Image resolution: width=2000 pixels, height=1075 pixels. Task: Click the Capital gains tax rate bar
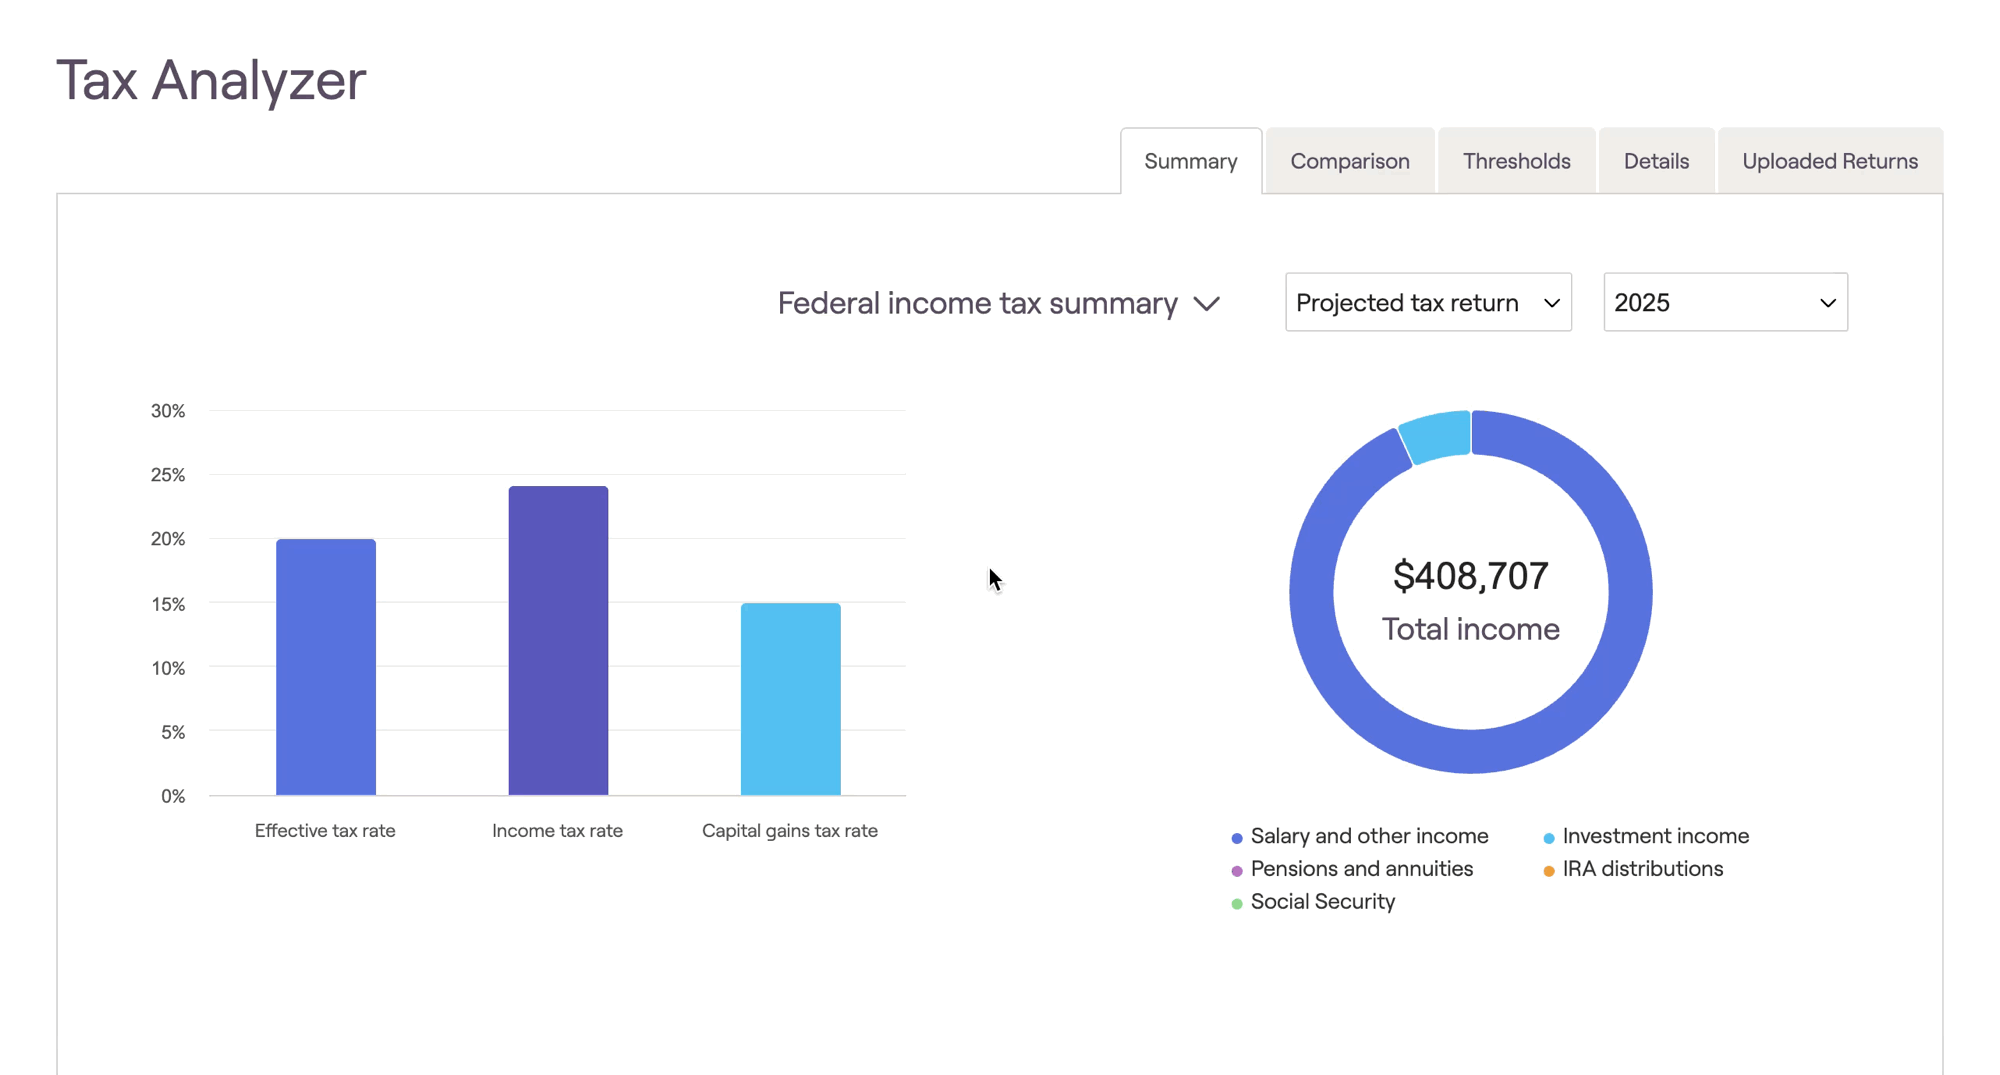(x=790, y=699)
